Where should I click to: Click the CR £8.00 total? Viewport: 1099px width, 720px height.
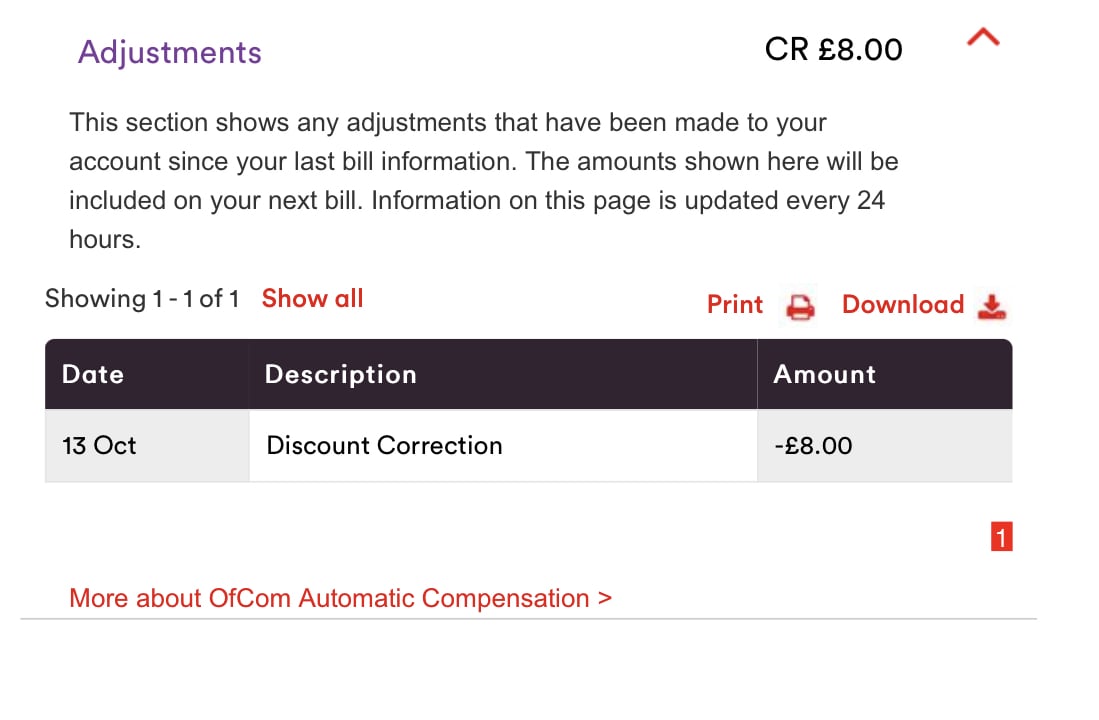833,50
